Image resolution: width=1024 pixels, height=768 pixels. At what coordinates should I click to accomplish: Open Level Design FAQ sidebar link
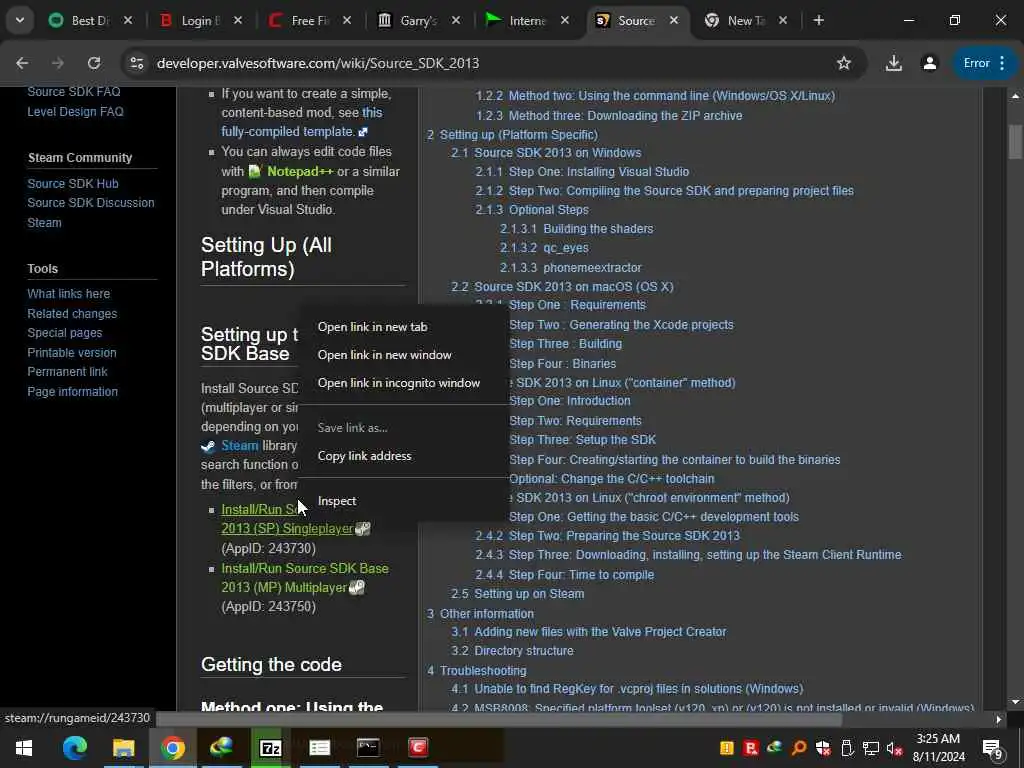pos(75,112)
